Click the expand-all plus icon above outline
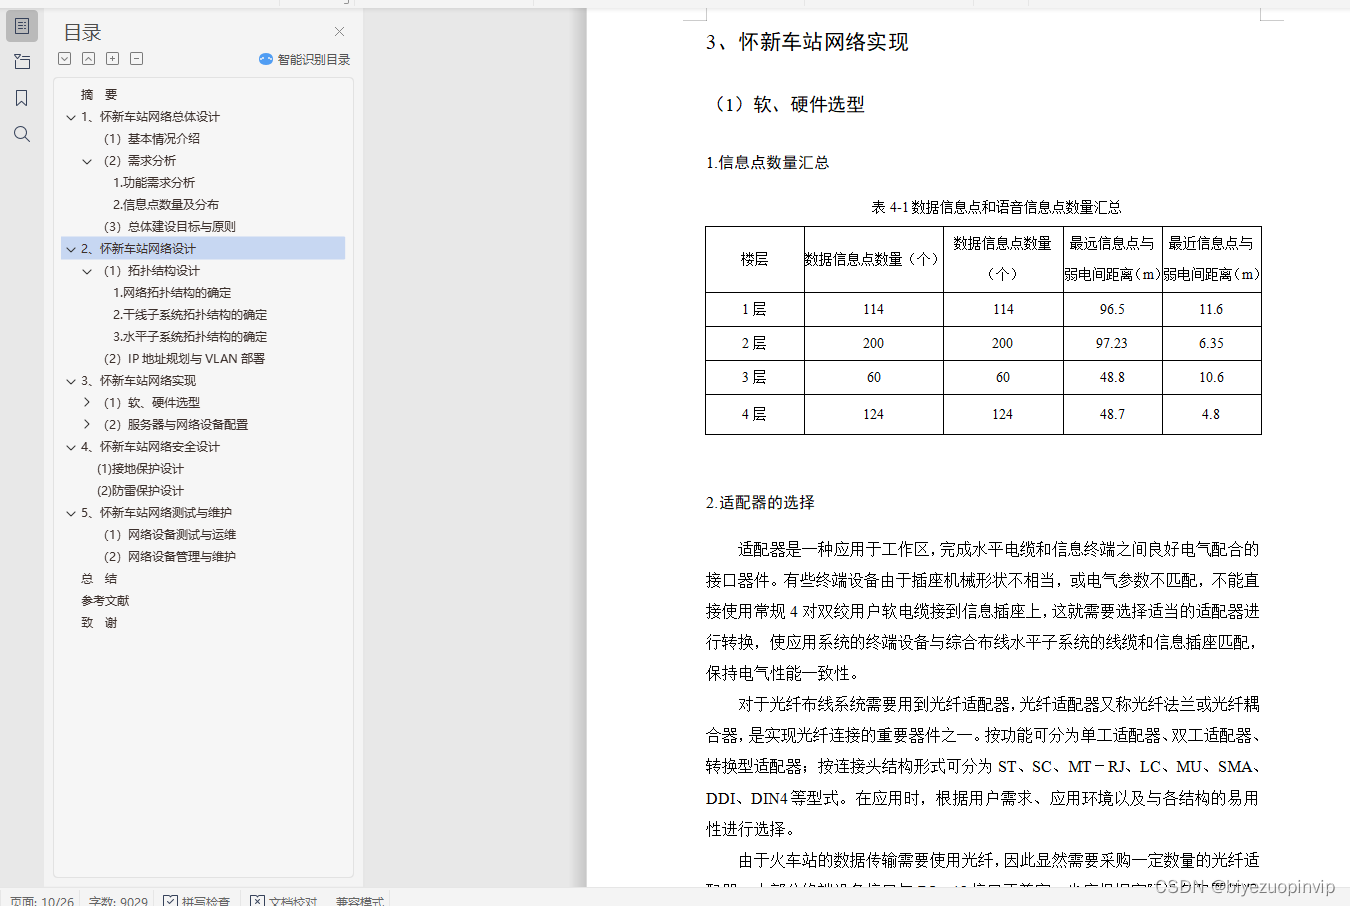The image size is (1350, 906). pyautogui.click(x=112, y=58)
